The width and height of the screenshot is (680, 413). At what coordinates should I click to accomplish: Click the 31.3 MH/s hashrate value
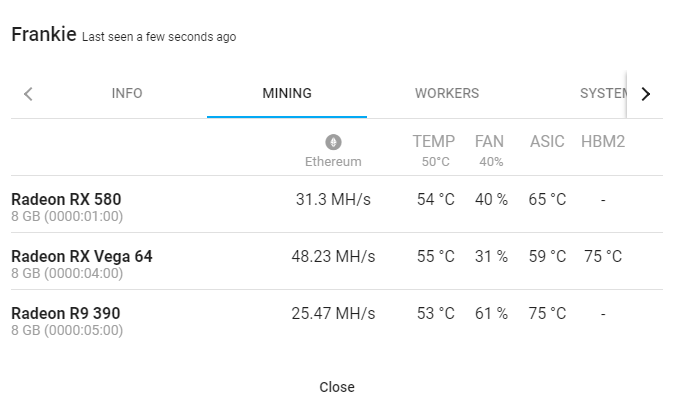333,200
